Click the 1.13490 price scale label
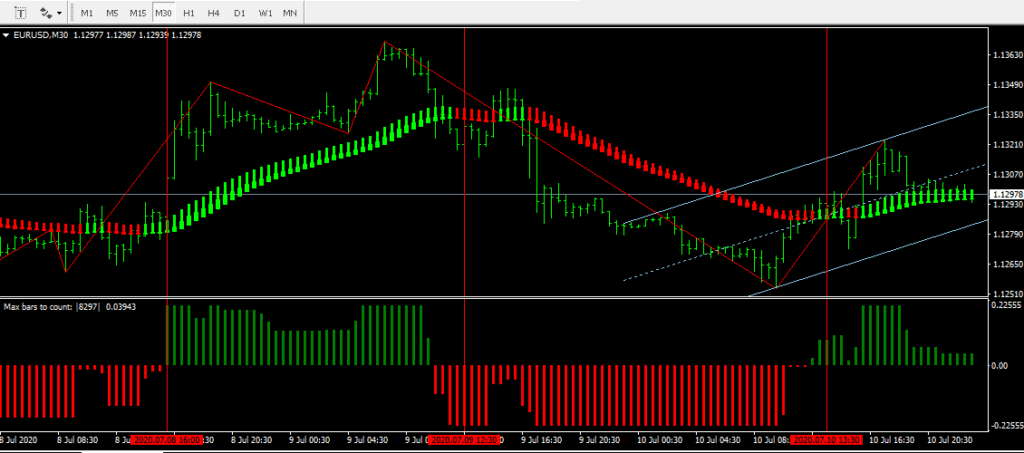Image resolution: width=1024 pixels, height=453 pixels. point(1006,85)
